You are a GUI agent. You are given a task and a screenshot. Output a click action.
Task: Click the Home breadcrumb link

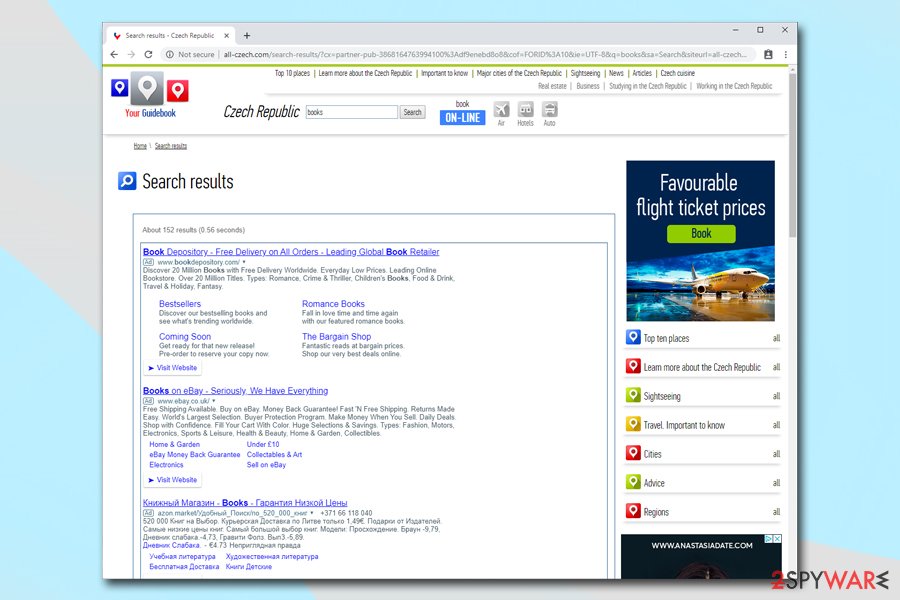point(140,146)
